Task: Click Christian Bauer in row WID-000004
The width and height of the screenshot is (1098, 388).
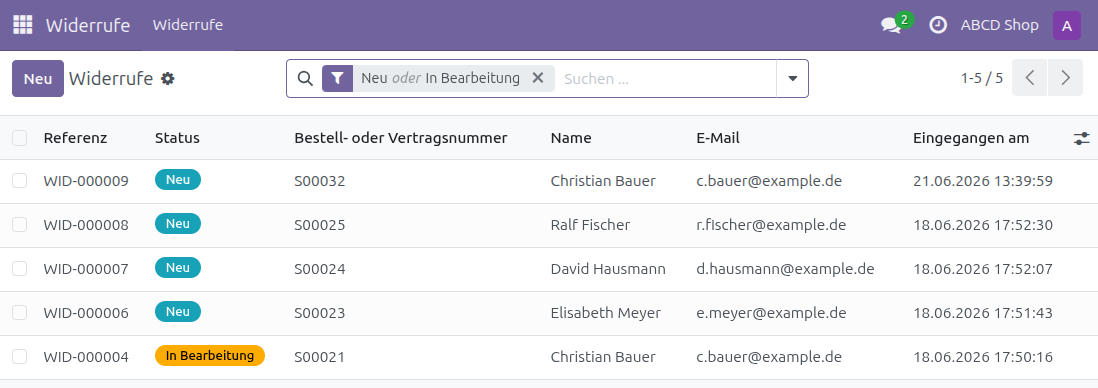Action: 603,357
